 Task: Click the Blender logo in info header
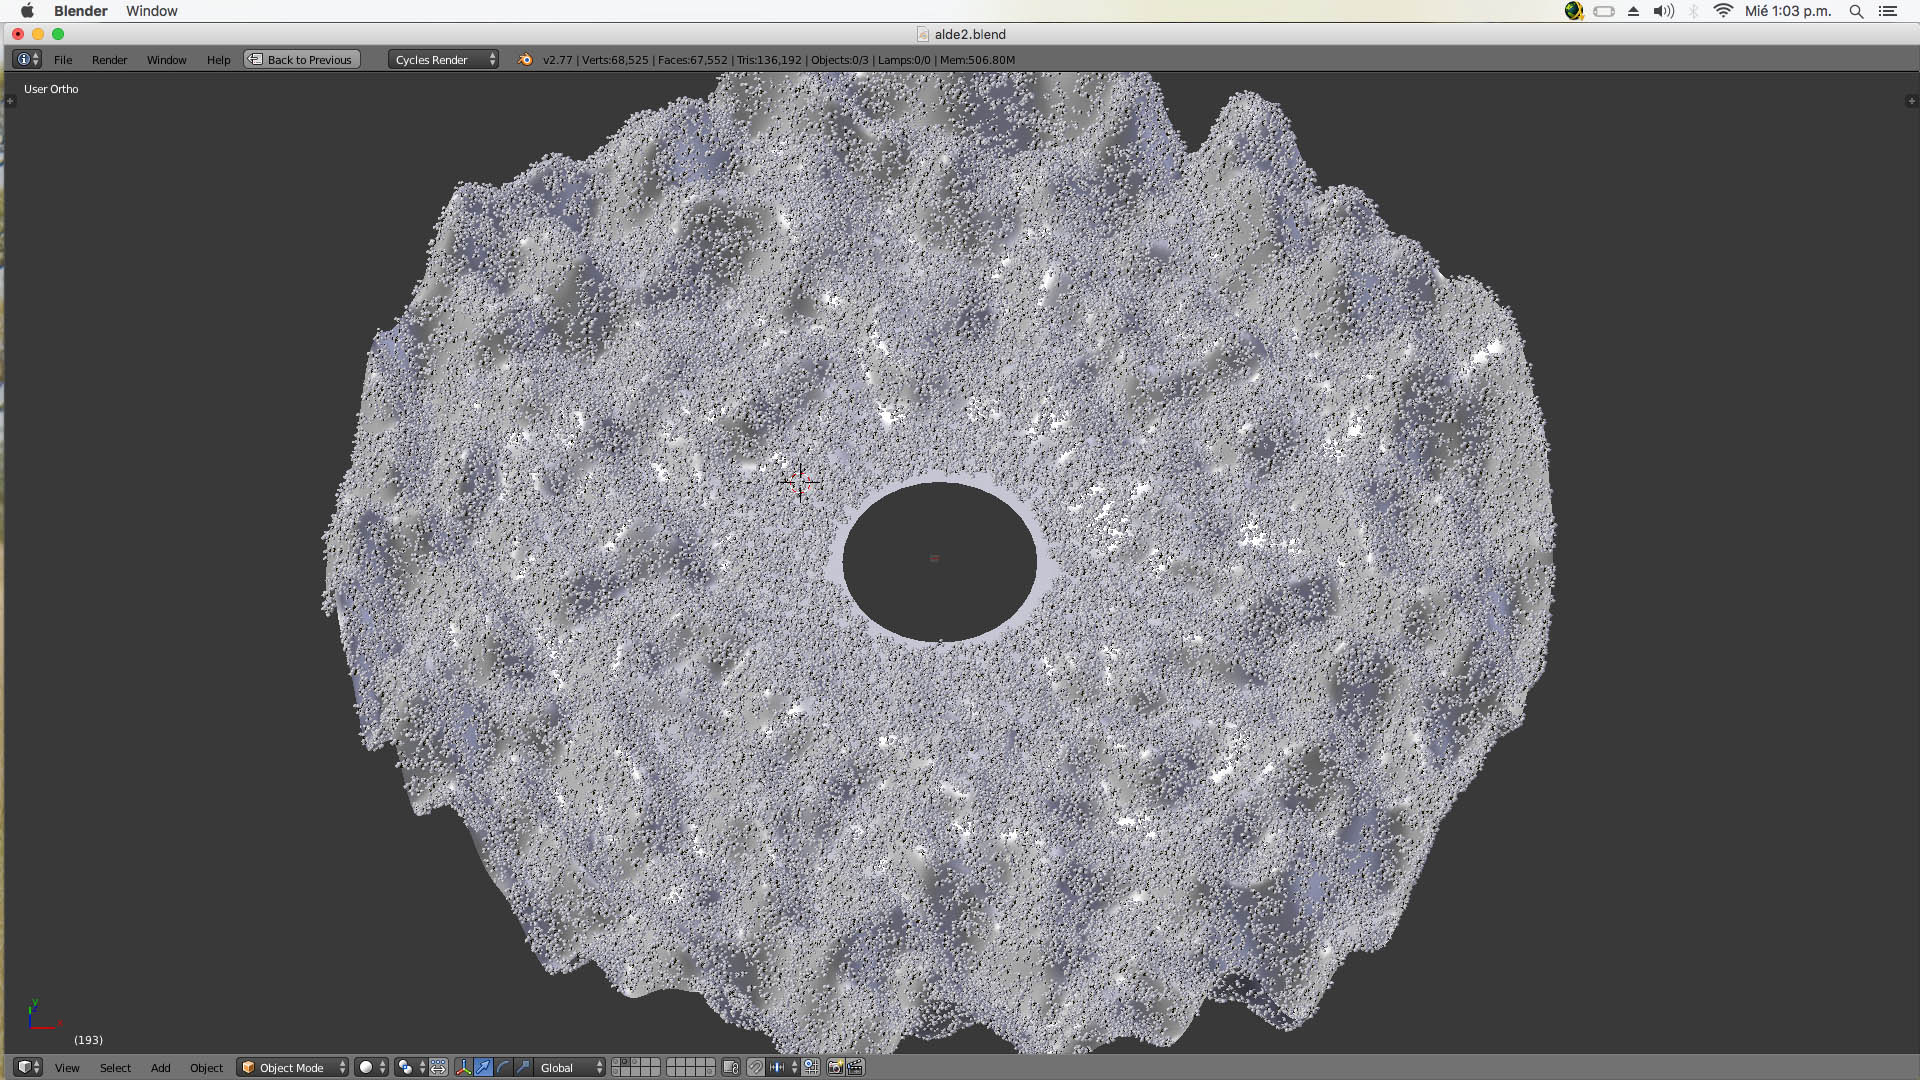click(x=525, y=60)
